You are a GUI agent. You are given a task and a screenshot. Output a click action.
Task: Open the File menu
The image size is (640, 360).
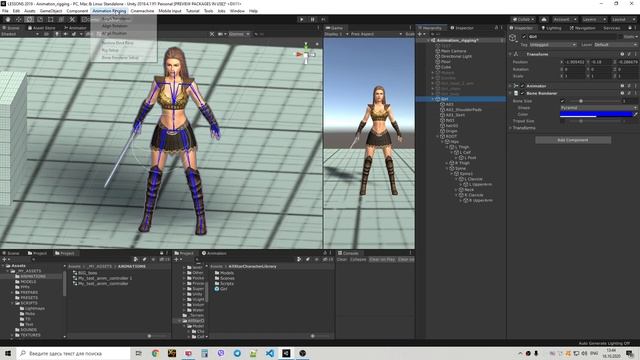coord(5,11)
